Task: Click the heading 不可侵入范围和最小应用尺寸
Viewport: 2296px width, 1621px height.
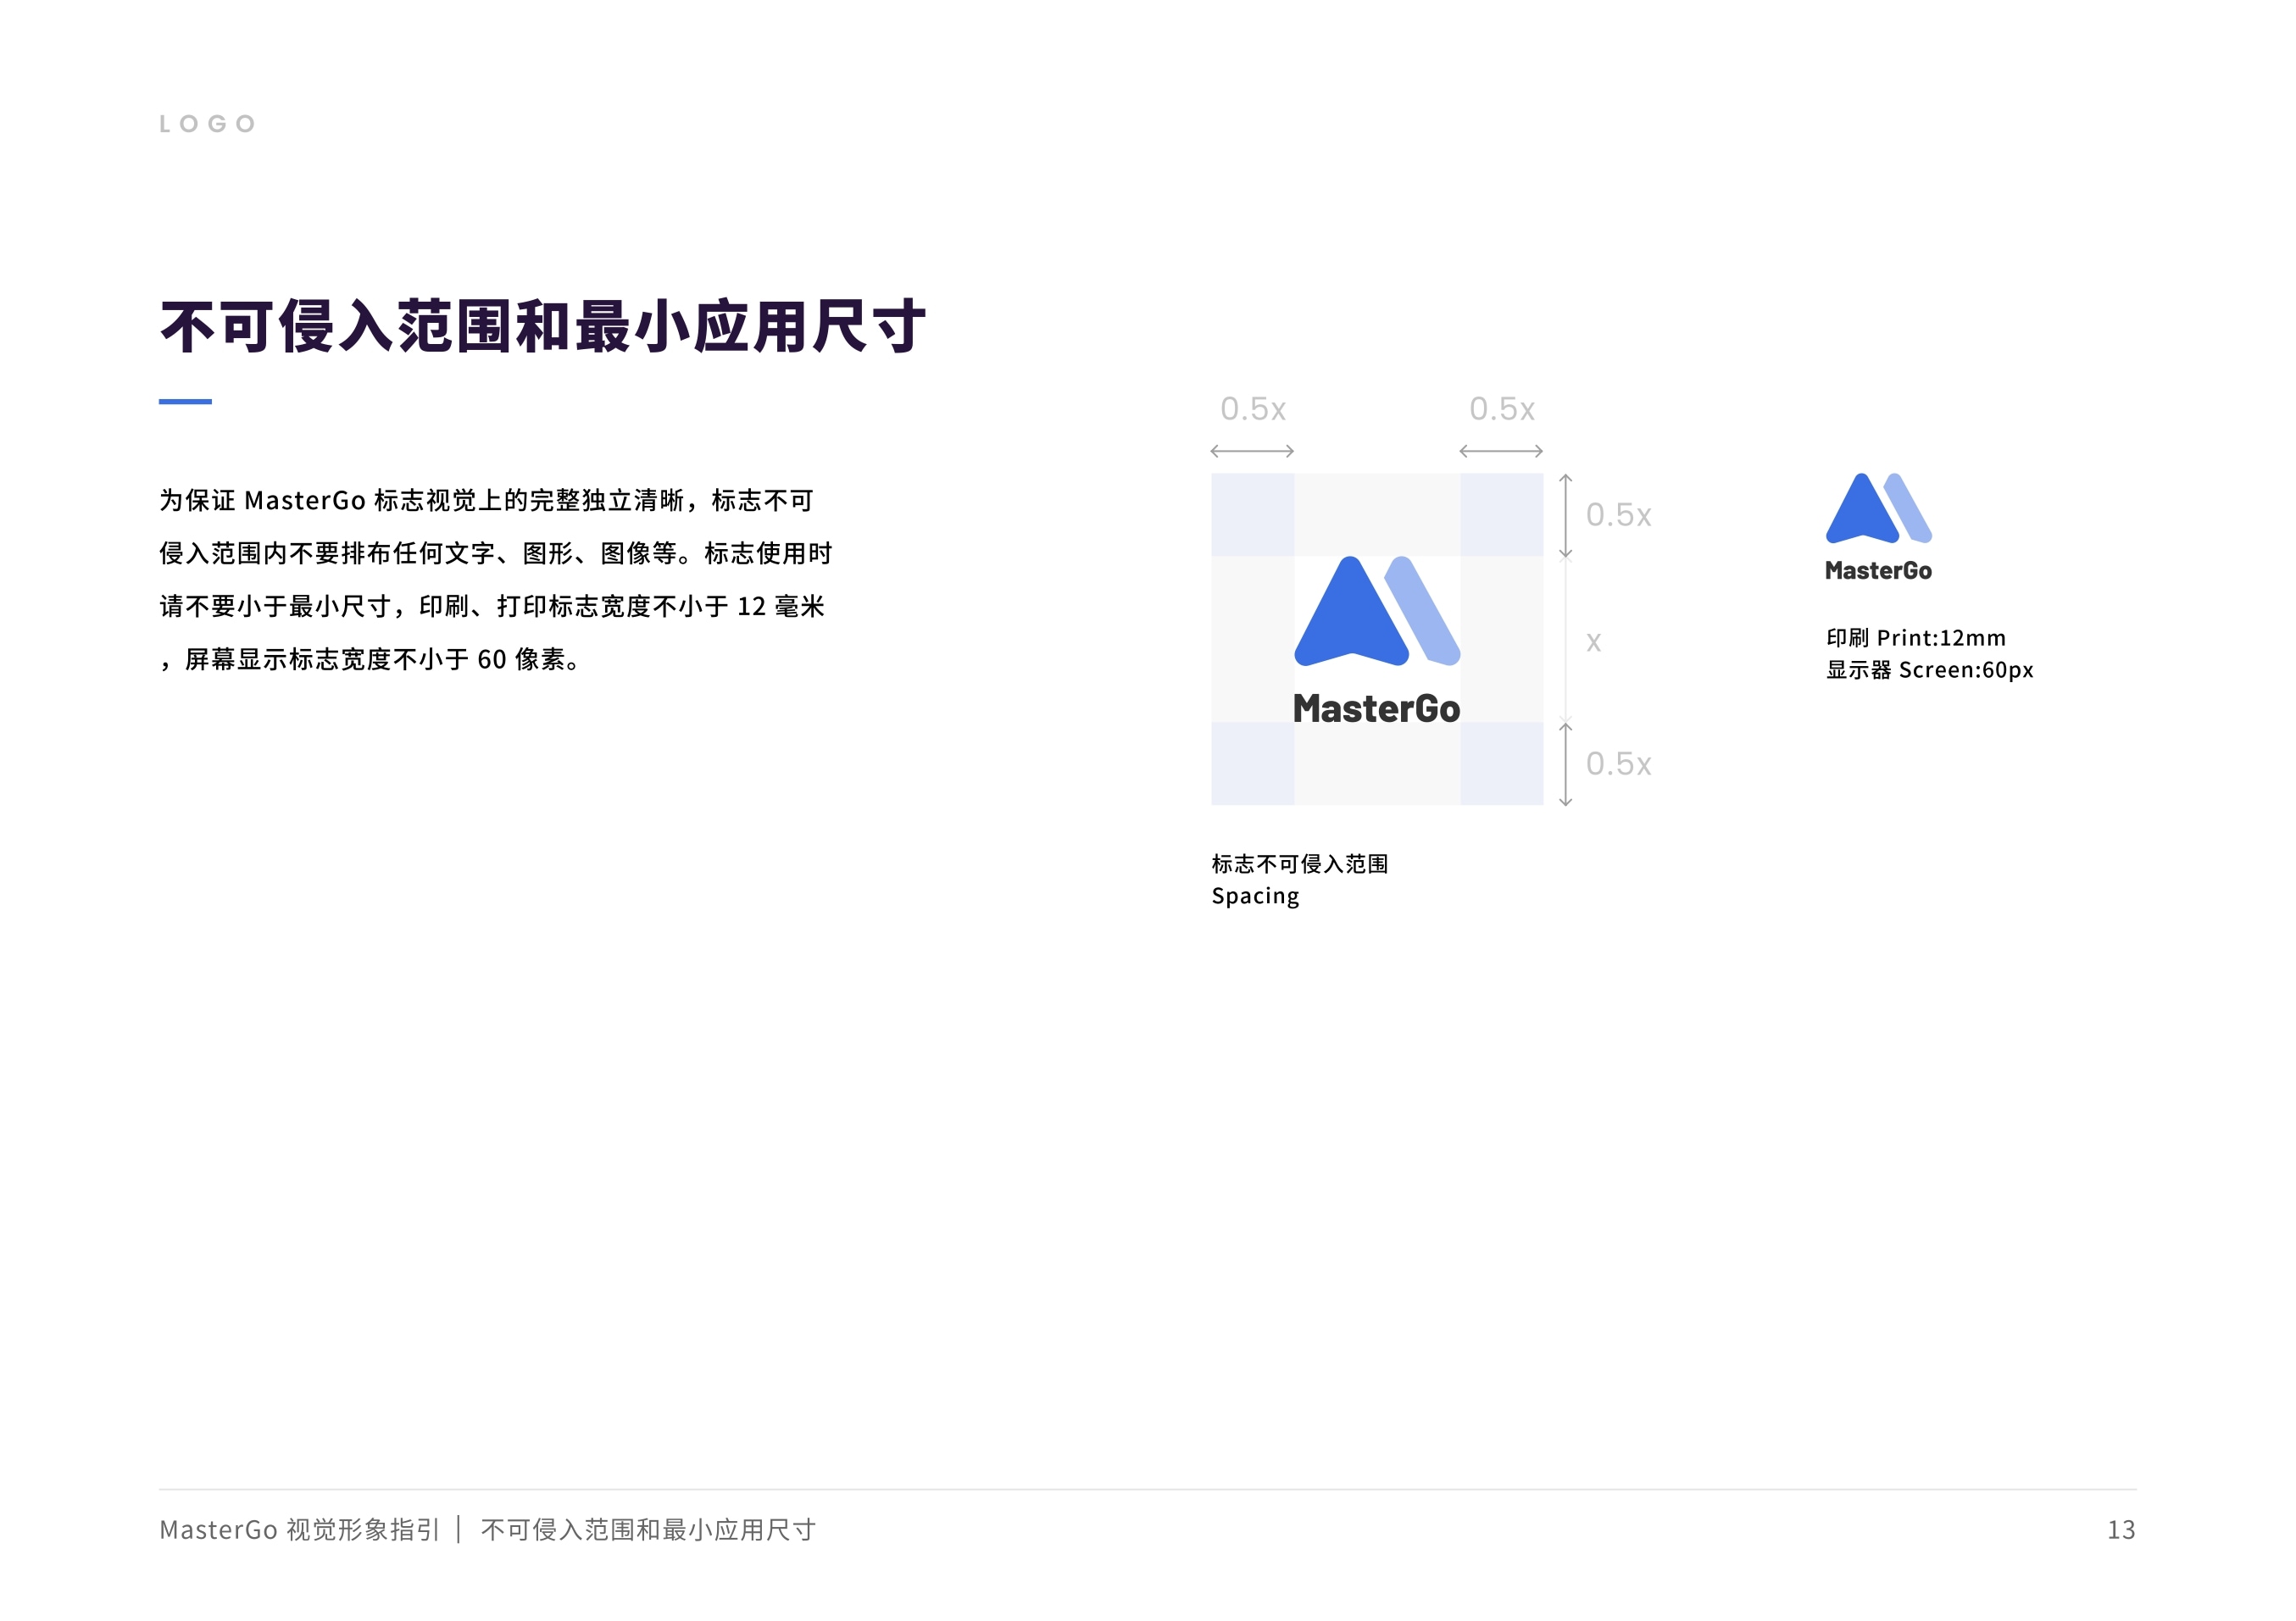Action: (543, 326)
